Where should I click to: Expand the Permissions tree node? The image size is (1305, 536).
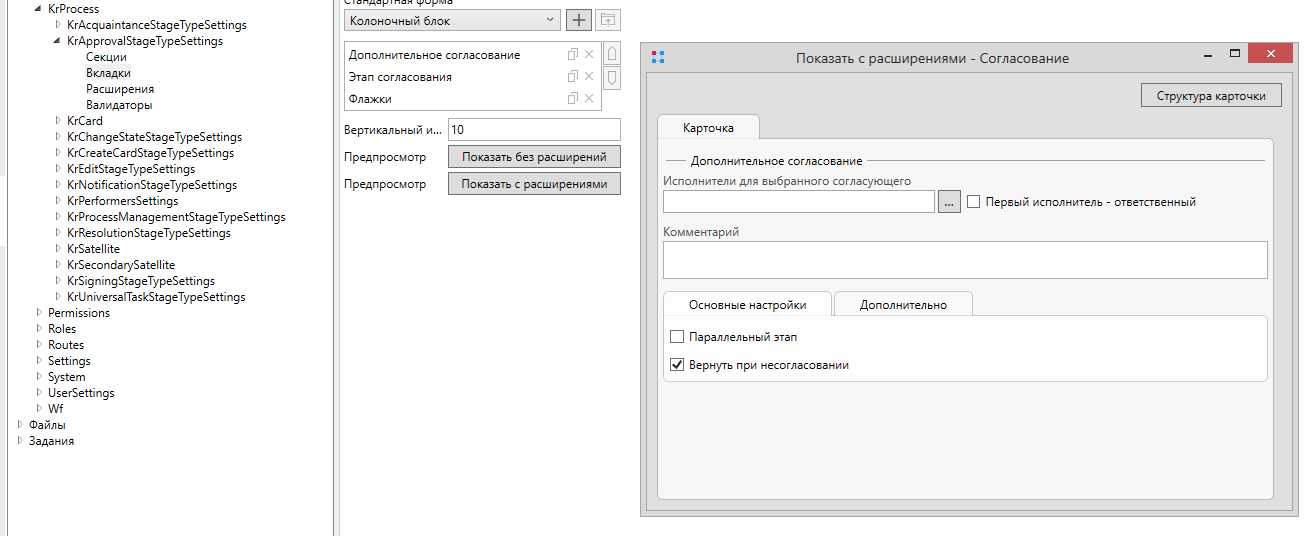pos(38,313)
